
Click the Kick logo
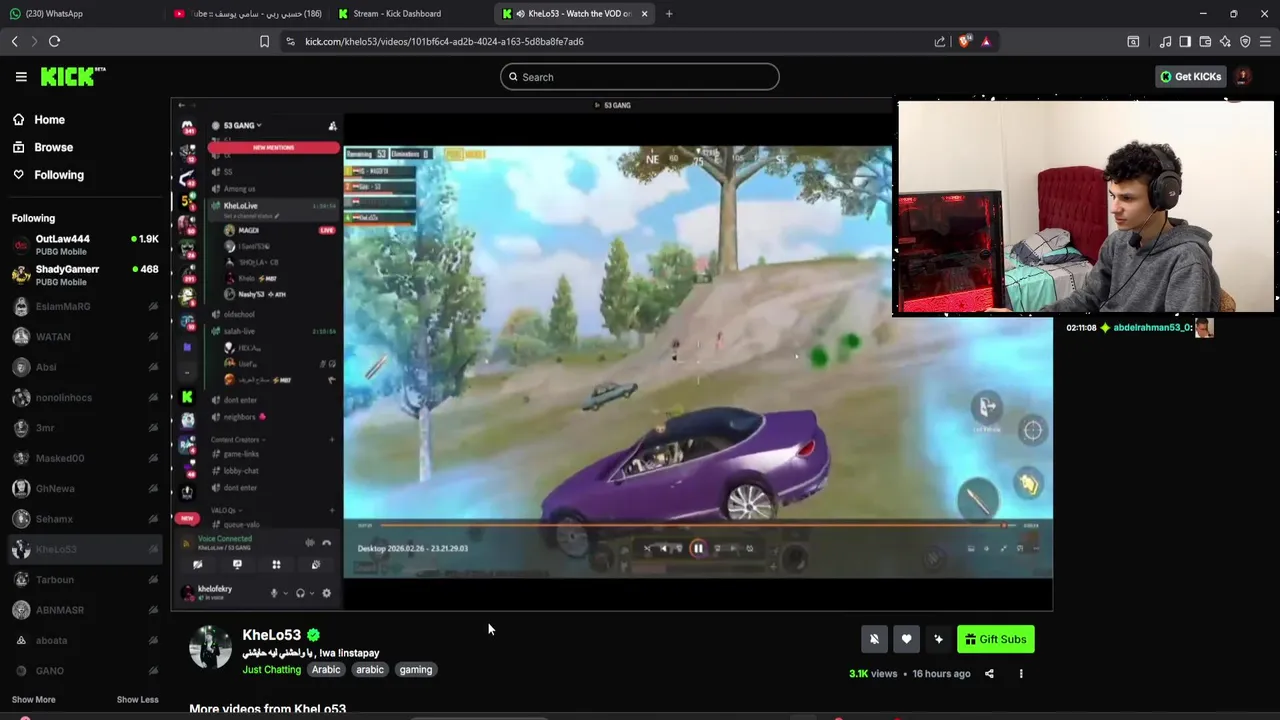(72, 76)
